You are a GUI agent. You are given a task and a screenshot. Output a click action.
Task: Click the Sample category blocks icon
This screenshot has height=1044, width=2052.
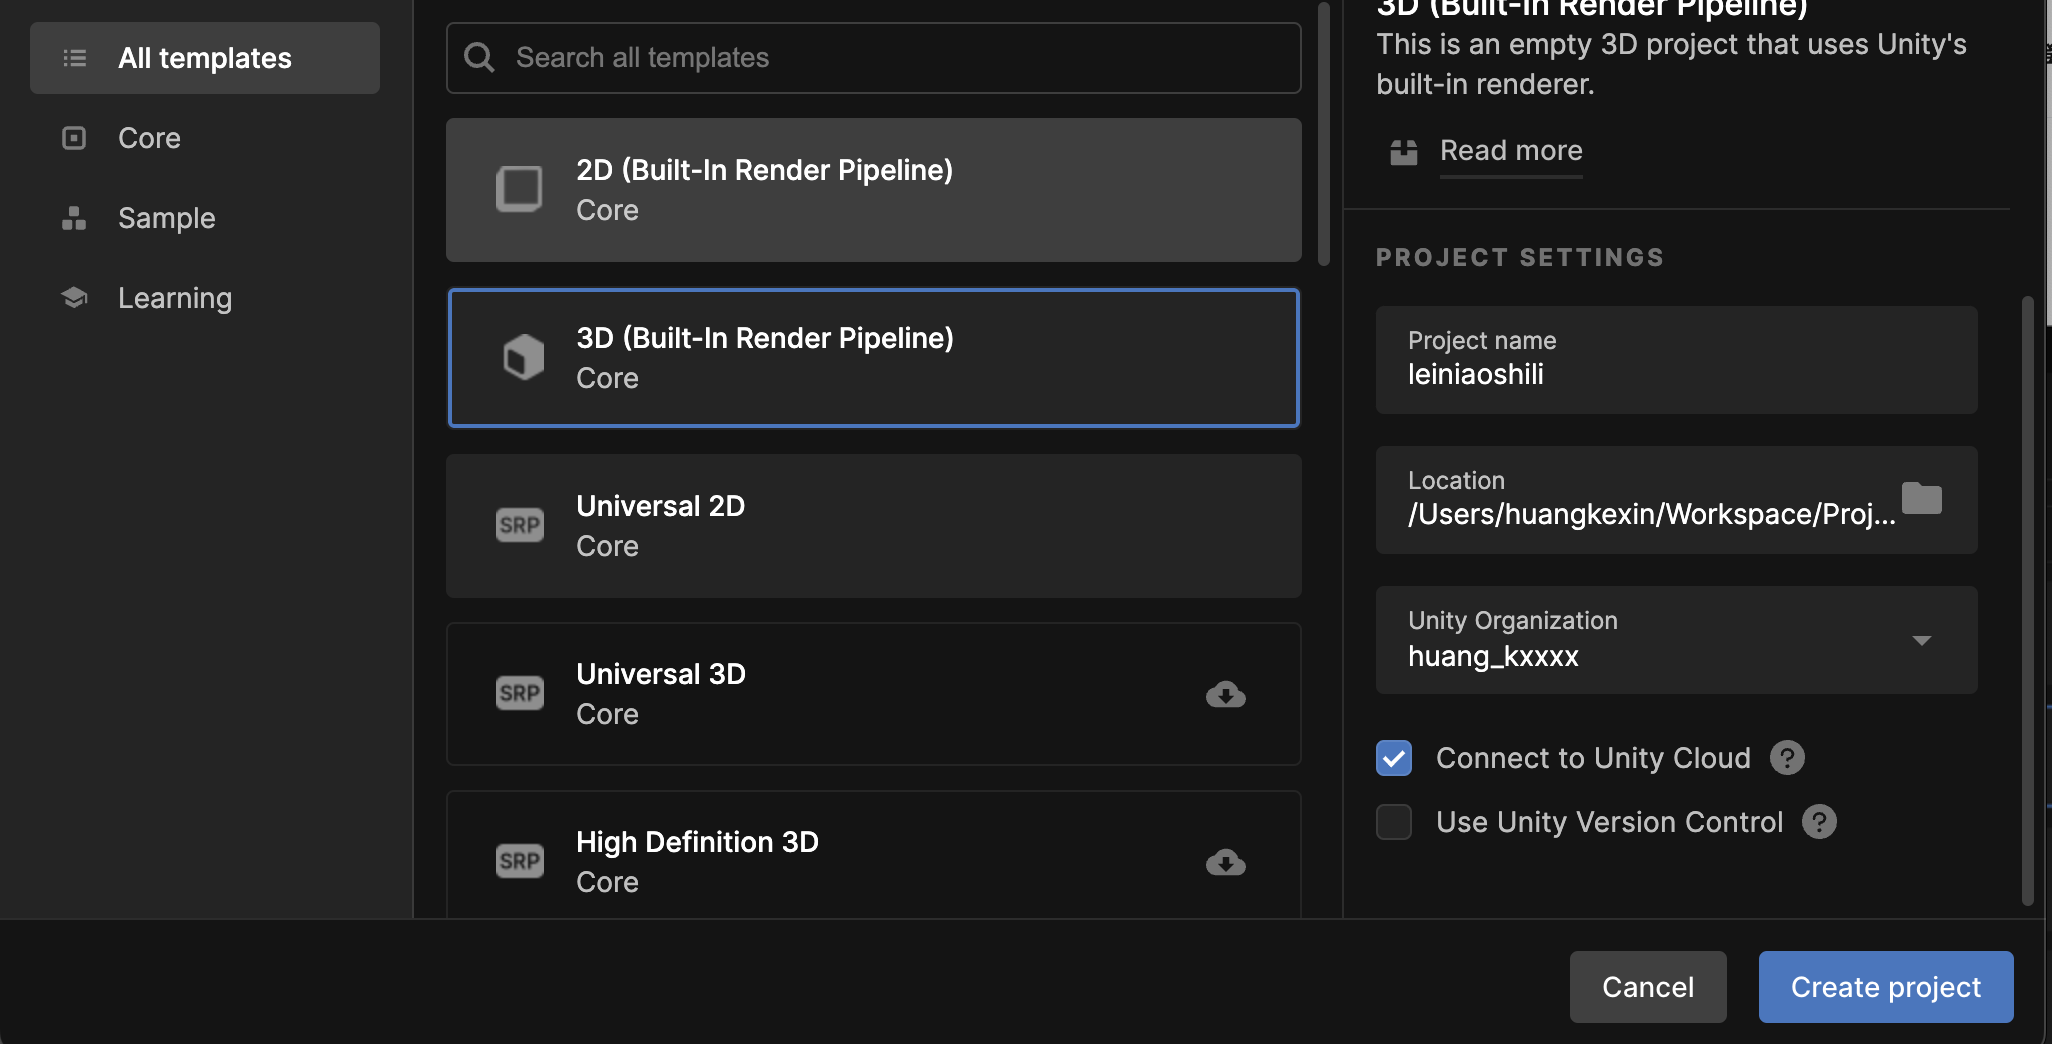tap(74, 218)
